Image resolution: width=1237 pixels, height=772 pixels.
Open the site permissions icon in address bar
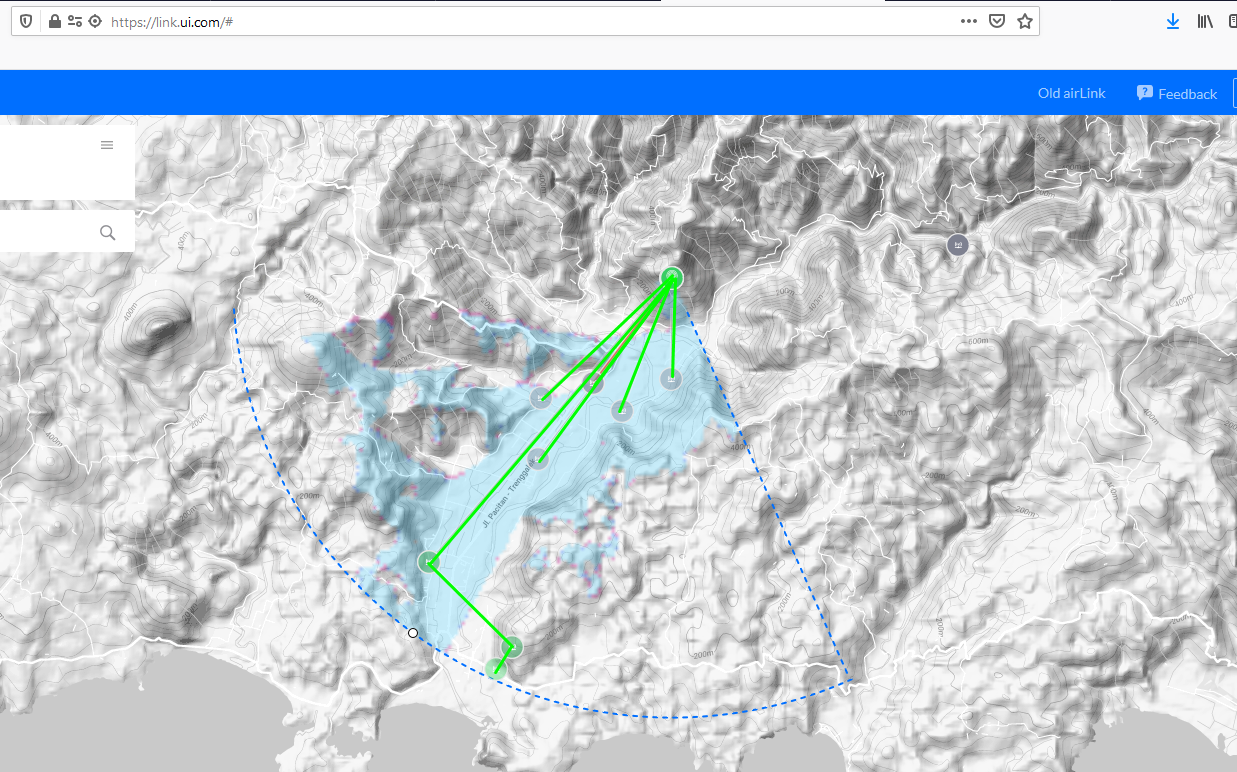[74, 21]
